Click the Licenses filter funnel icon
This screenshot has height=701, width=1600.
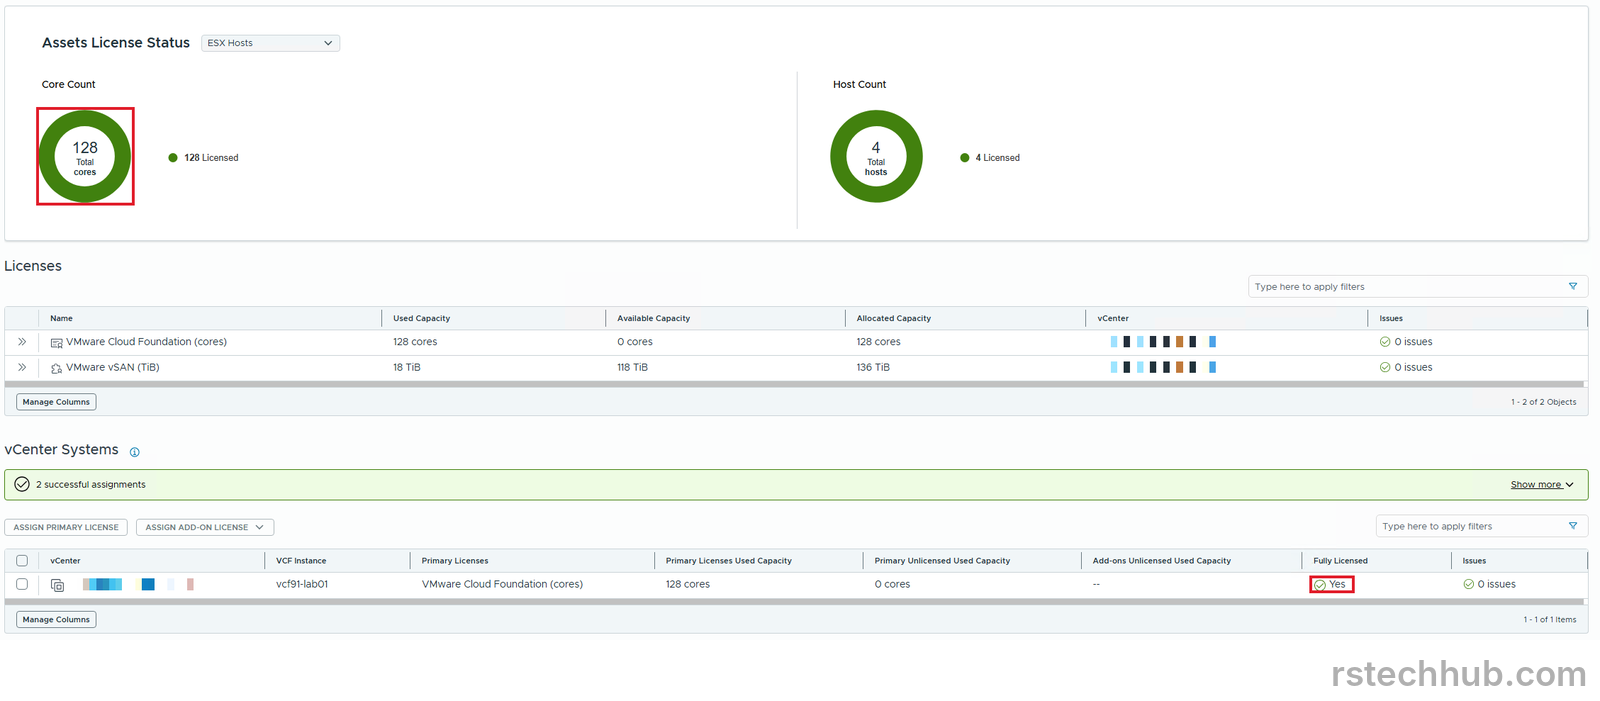(1573, 286)
